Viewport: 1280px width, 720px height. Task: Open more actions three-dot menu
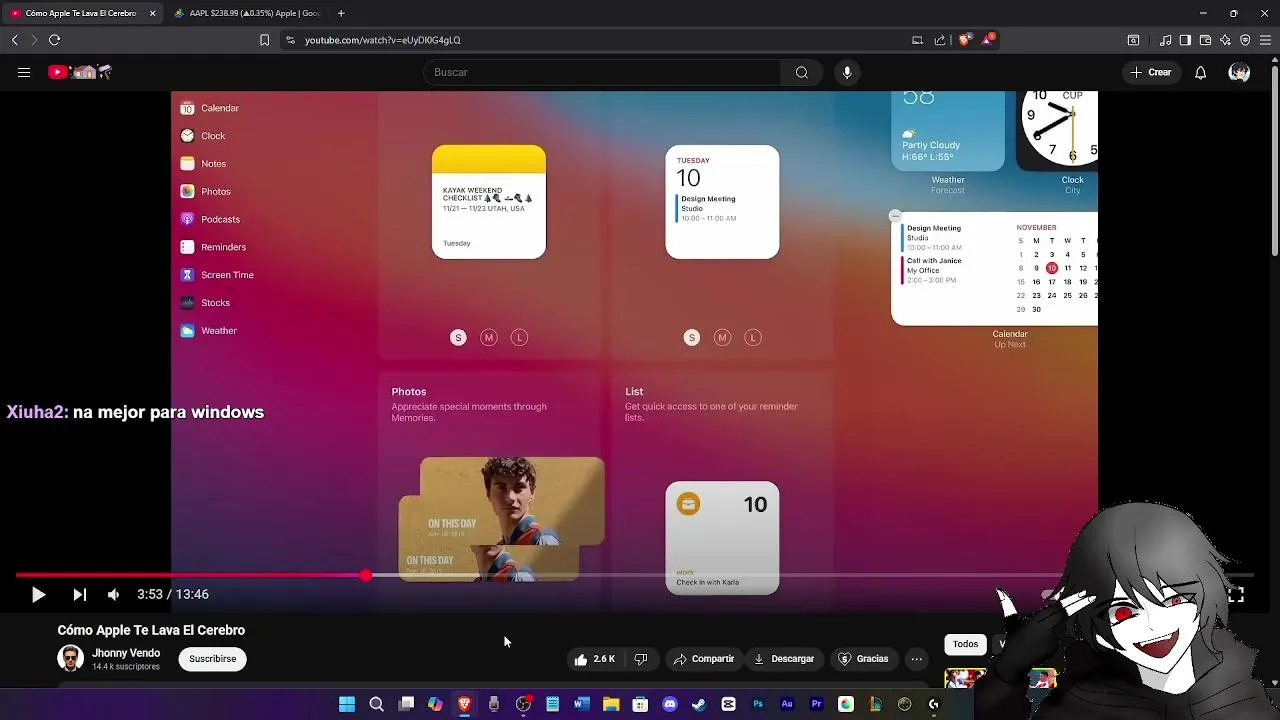tap(917, 659)
